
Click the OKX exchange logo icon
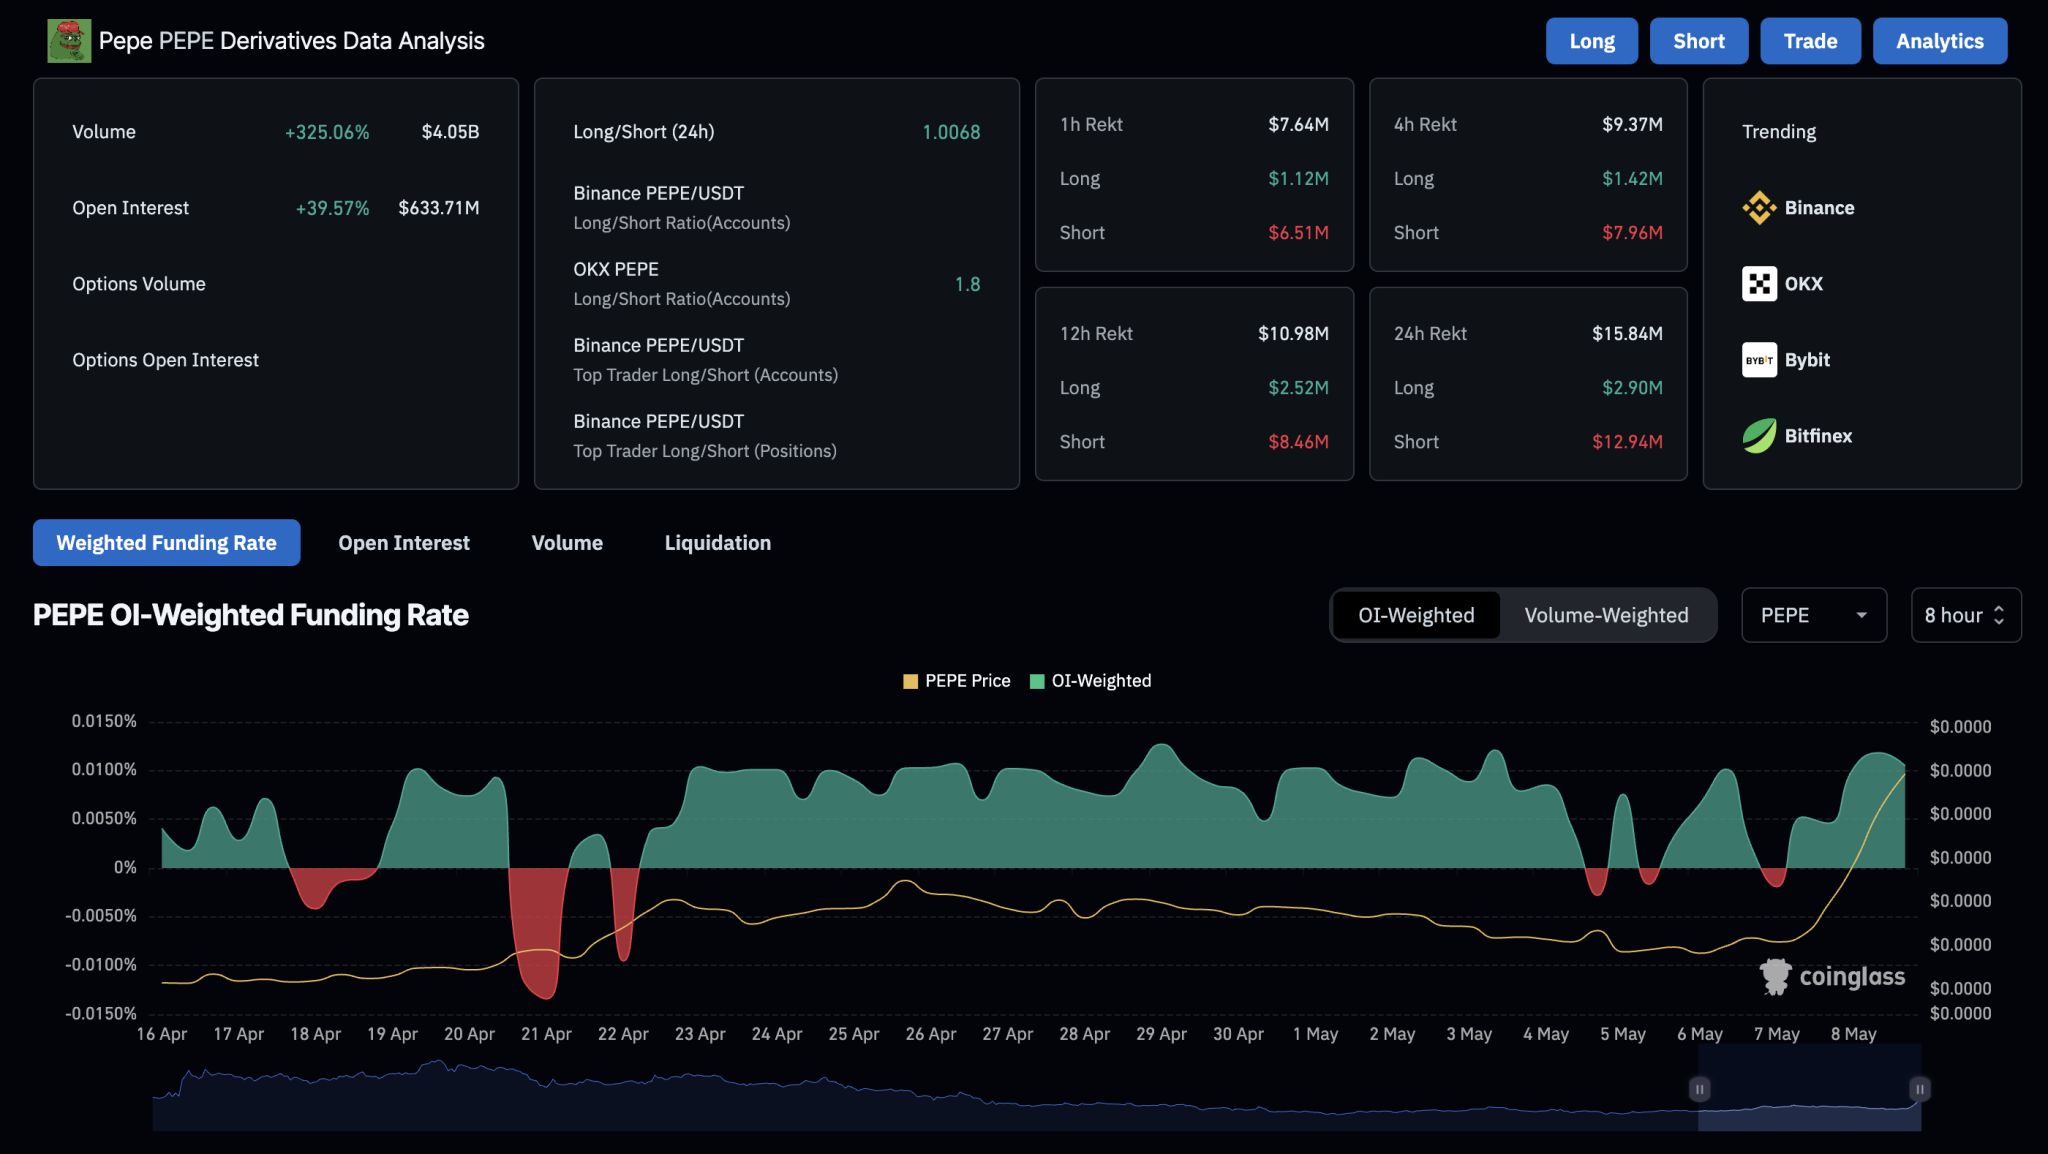click(x=1759, y=284)
